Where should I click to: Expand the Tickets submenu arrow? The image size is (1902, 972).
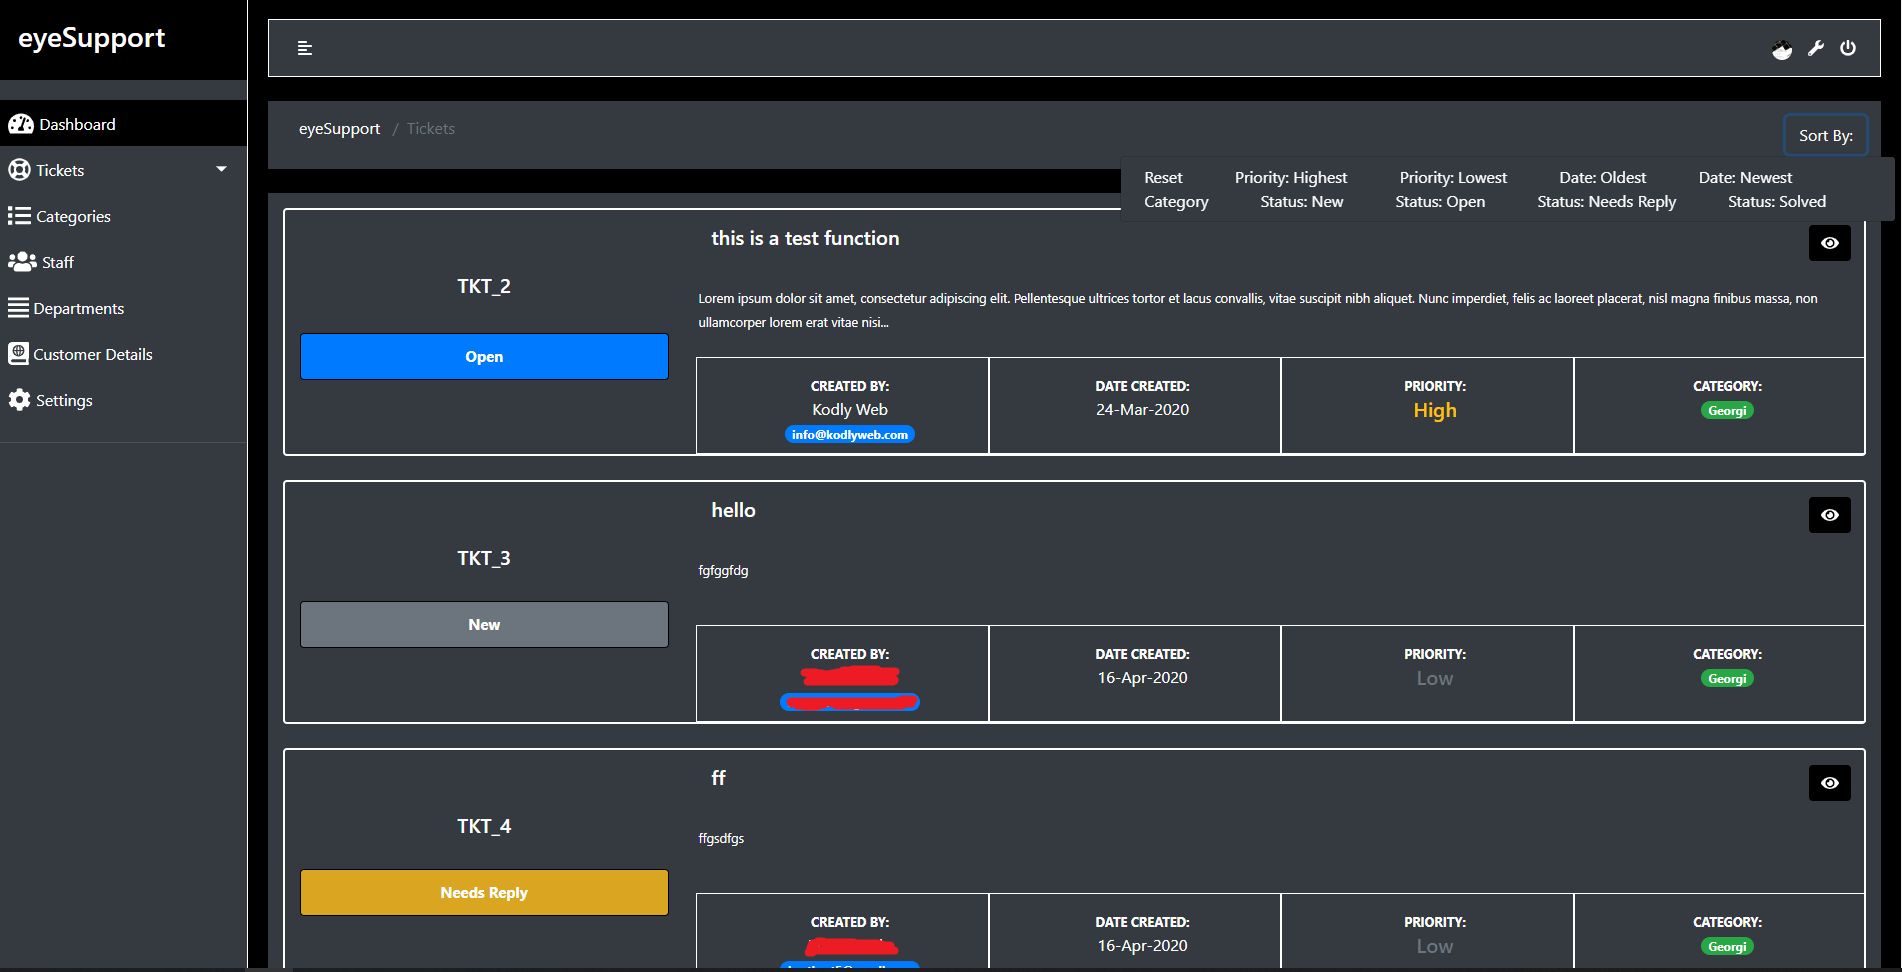pyautogui.click(x=221, y=170)
